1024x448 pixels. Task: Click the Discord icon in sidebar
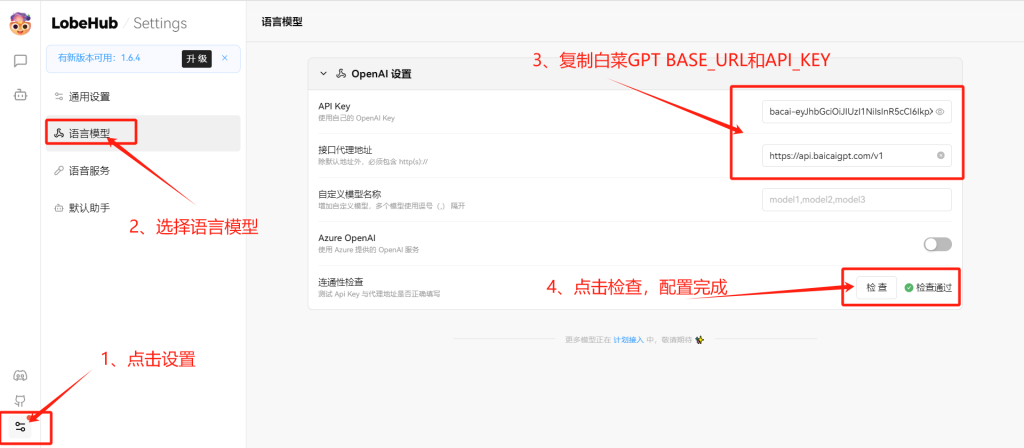coord(20,375)
